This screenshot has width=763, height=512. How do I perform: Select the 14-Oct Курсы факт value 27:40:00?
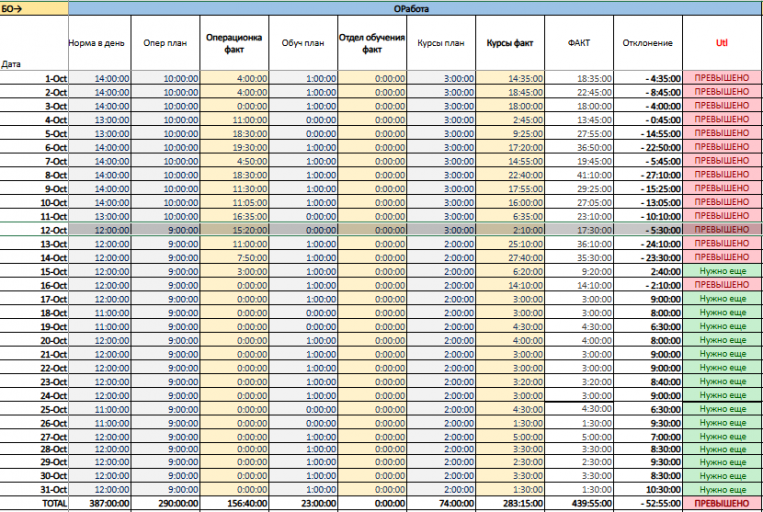(x=510, y=257)
